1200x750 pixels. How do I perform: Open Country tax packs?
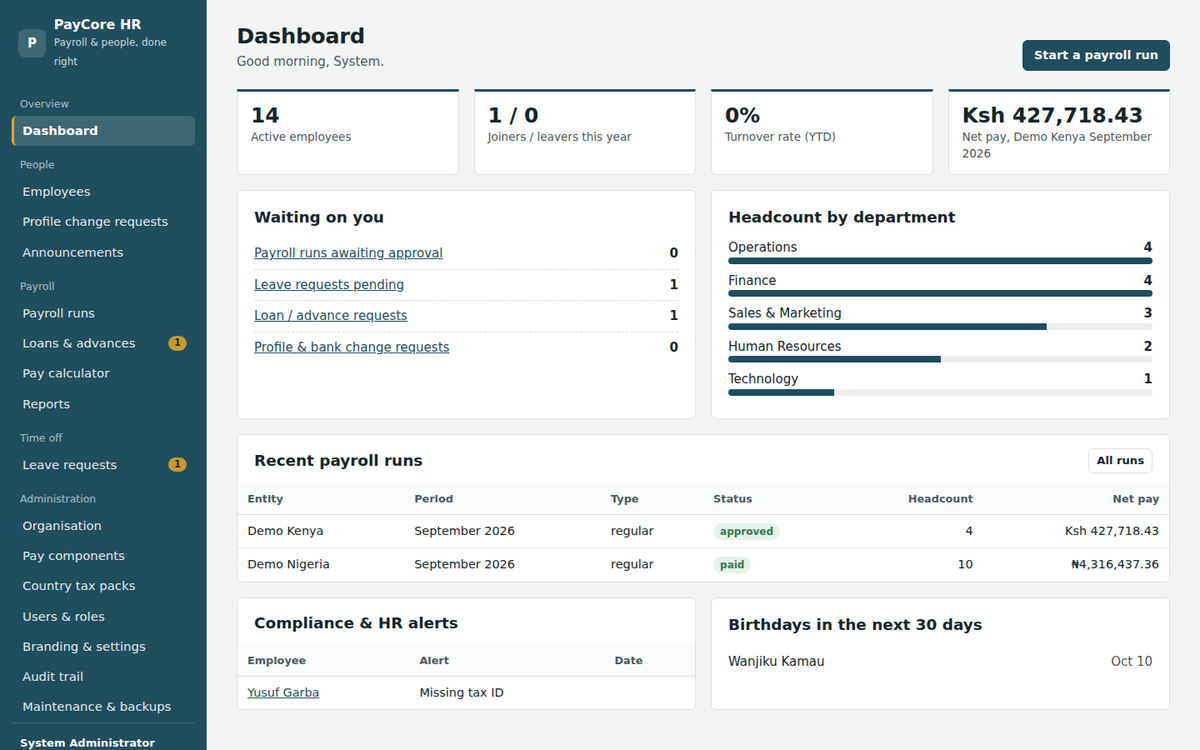103,586
